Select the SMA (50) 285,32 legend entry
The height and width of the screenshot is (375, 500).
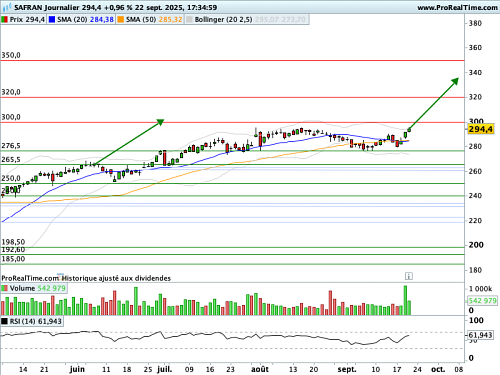[x=150, y=20]
